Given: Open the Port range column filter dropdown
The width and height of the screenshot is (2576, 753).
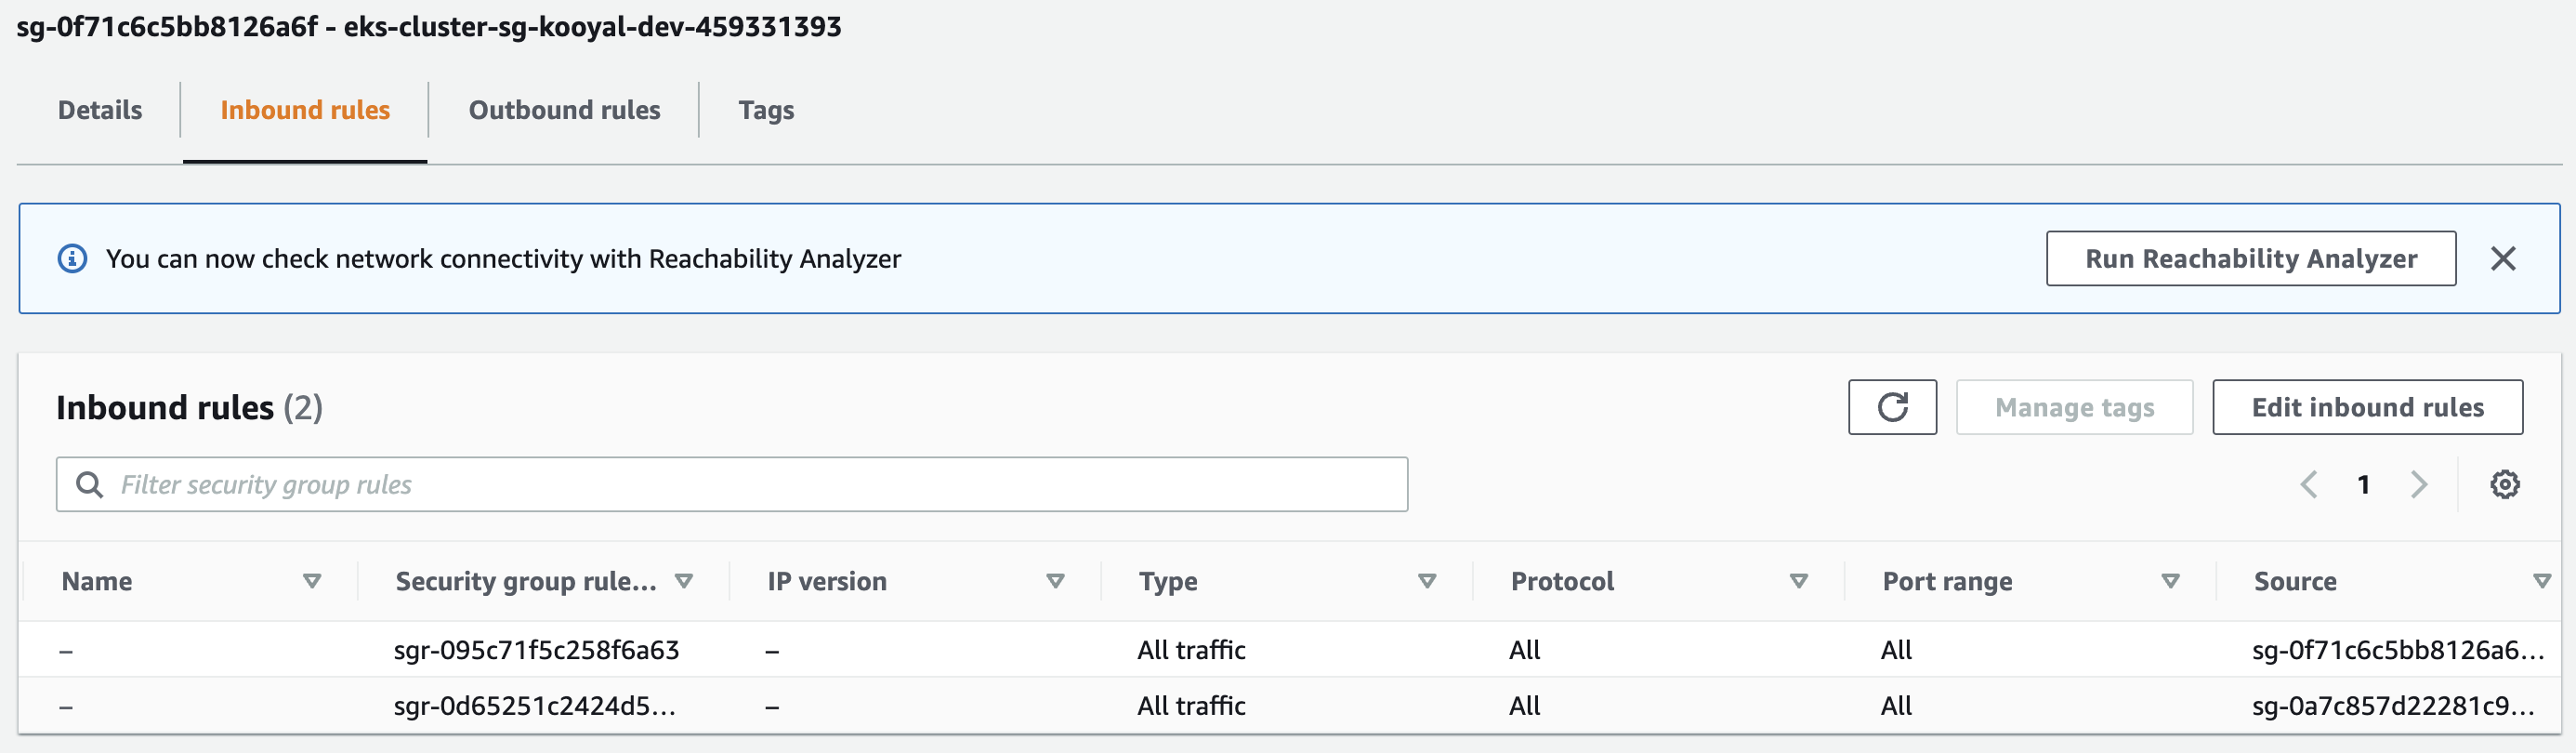Looking at the screenshot, I should click(x=2168, y=580).
